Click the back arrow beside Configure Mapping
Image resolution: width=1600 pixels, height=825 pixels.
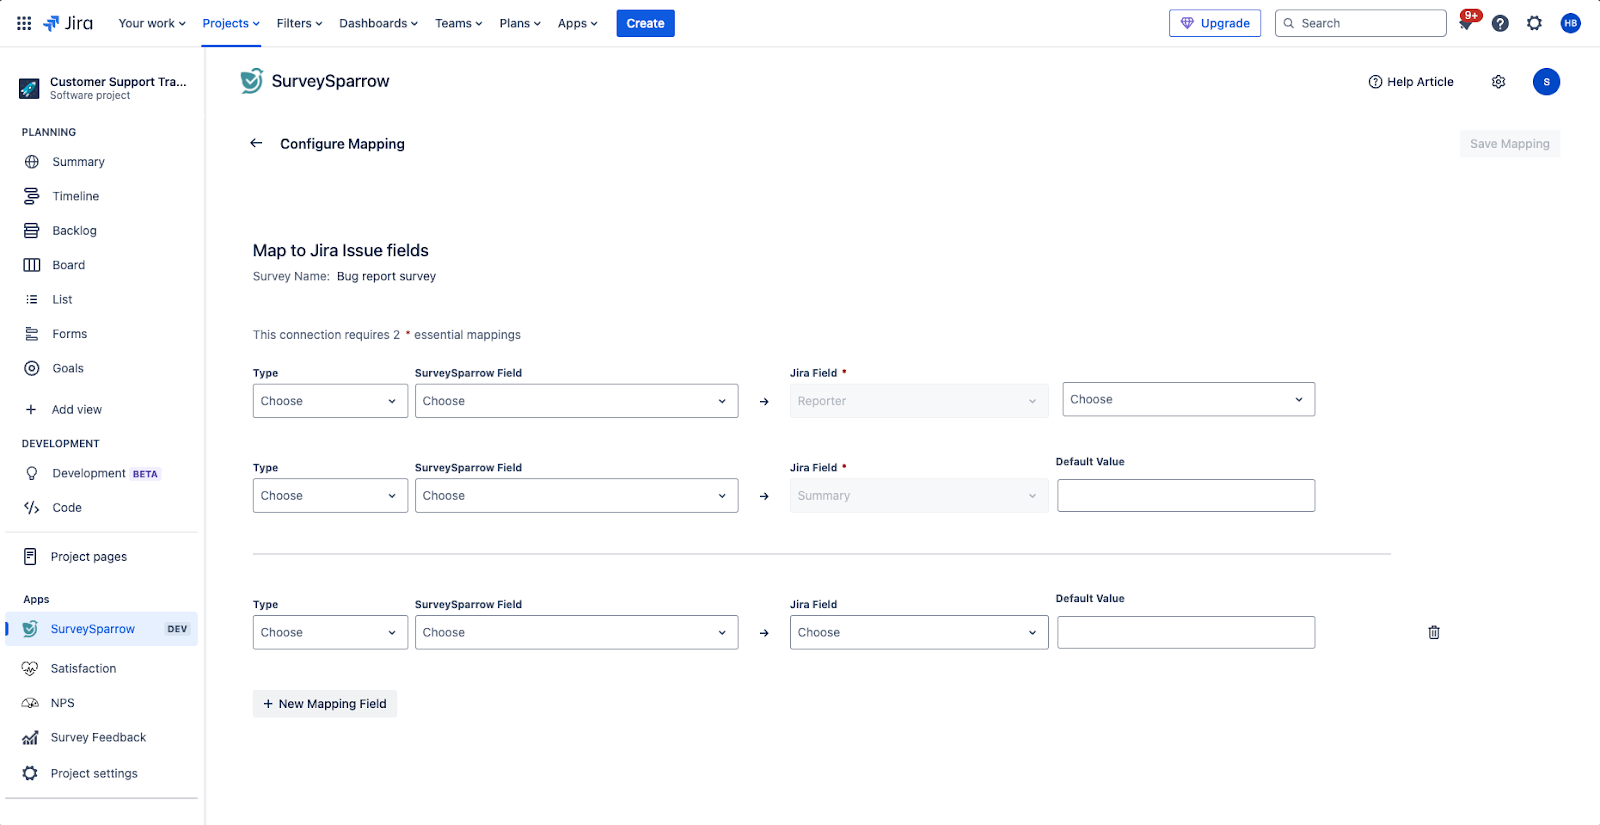[256, 143]
